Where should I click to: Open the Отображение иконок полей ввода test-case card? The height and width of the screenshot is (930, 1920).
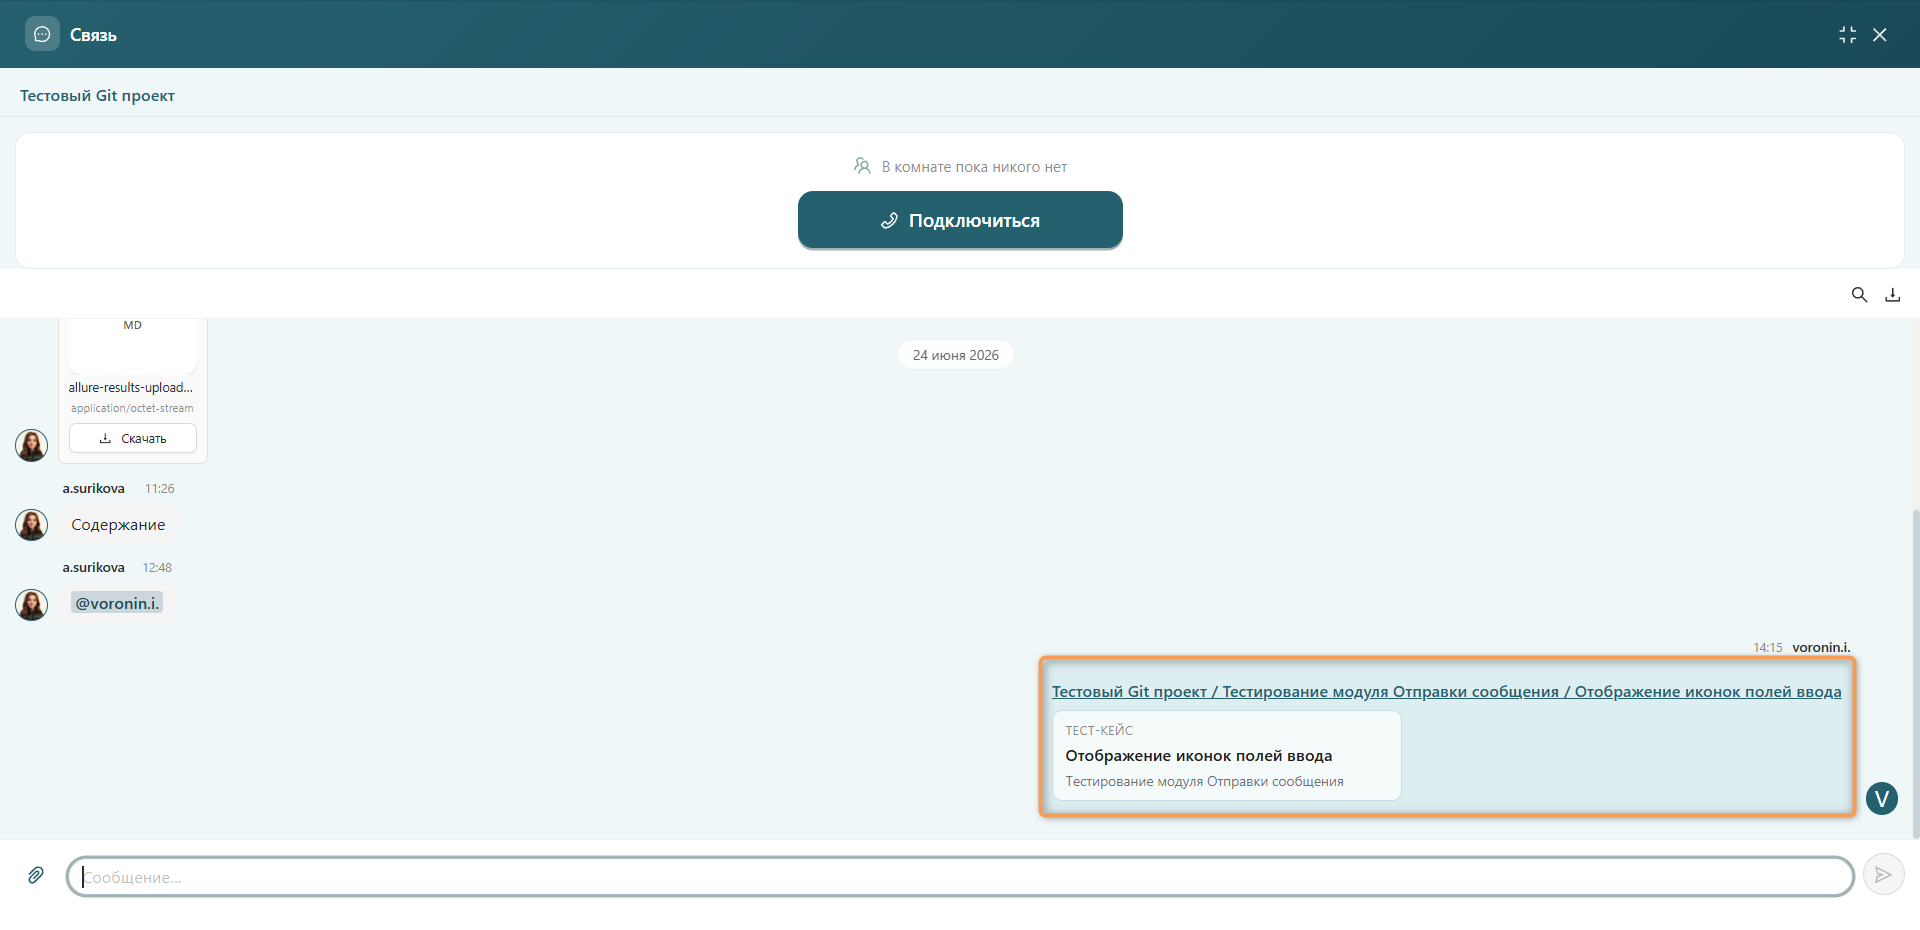click(1227, 755)
